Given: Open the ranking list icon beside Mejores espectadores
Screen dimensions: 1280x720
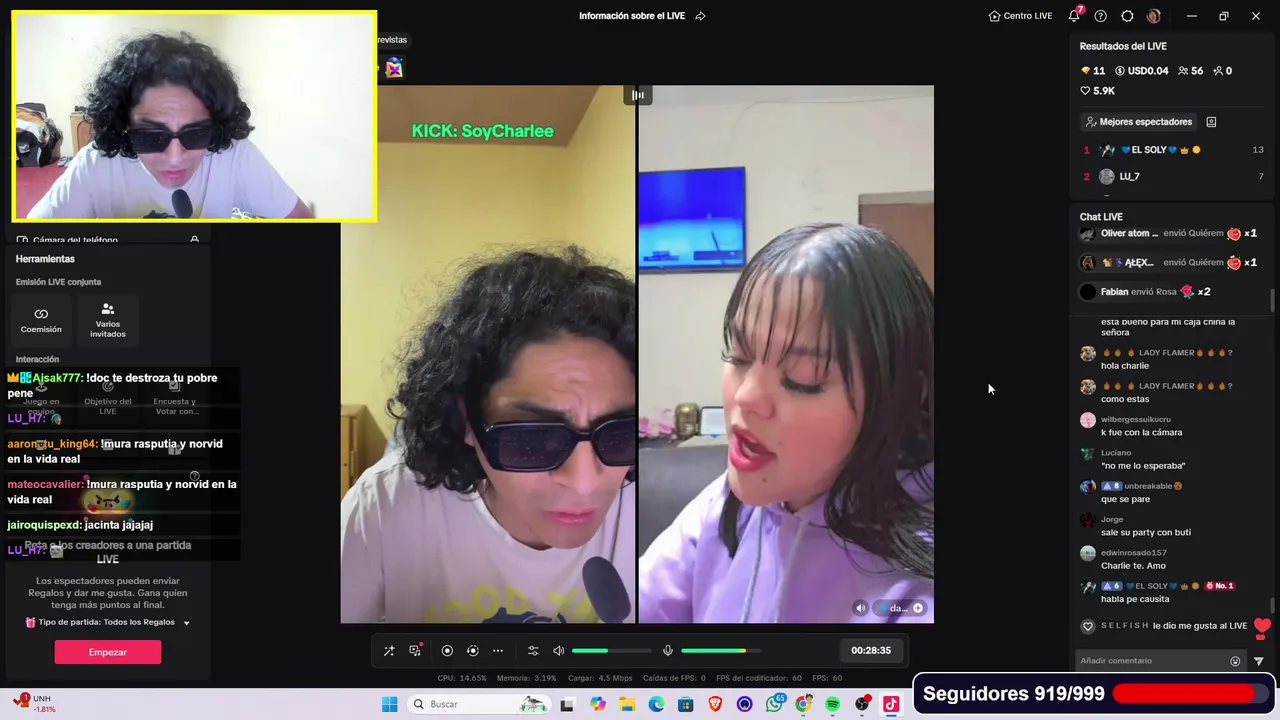Looking at the screenshot, I should (1211, 122).
